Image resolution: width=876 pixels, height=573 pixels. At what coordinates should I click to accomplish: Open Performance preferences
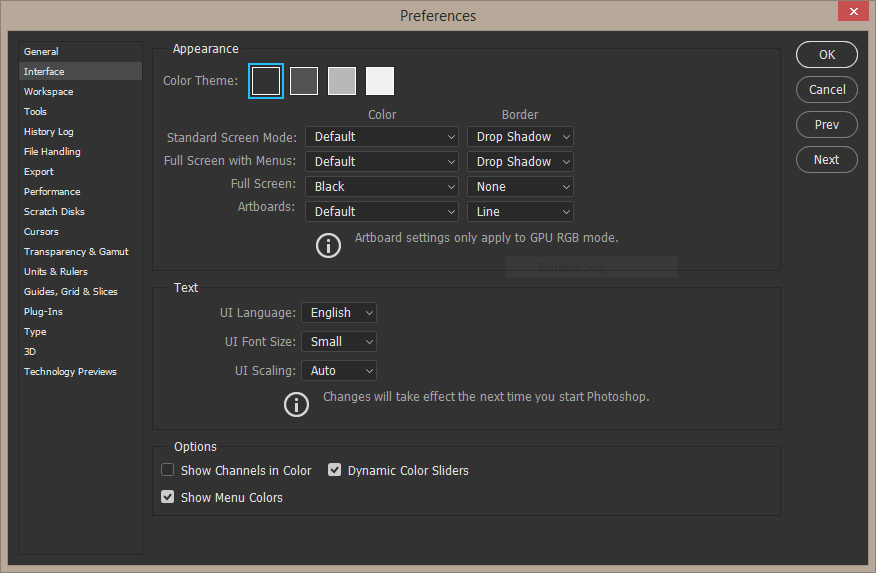(x=80, y=192)
